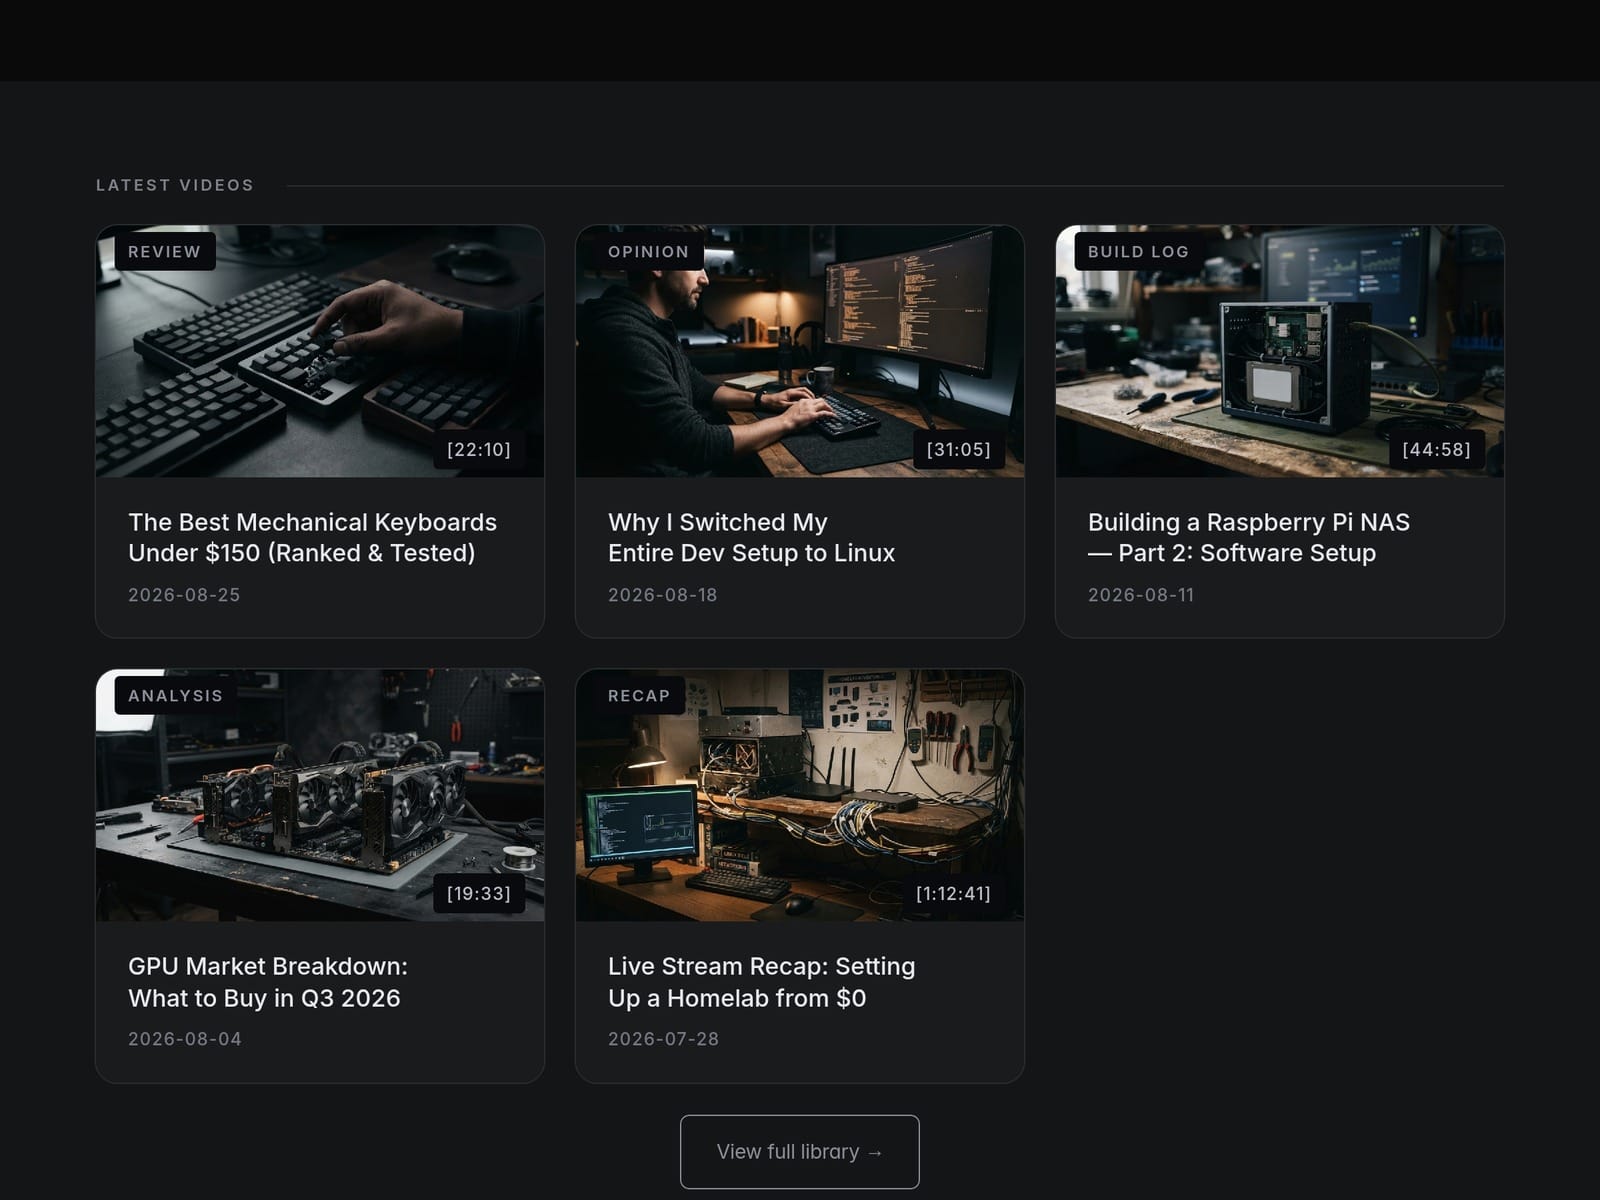The height and width of the screenshot is (1200, 1600).
Task: Click the 'LATEST VIDEOS' section heading
Action: pyautogui.click(x=175, y=185)
